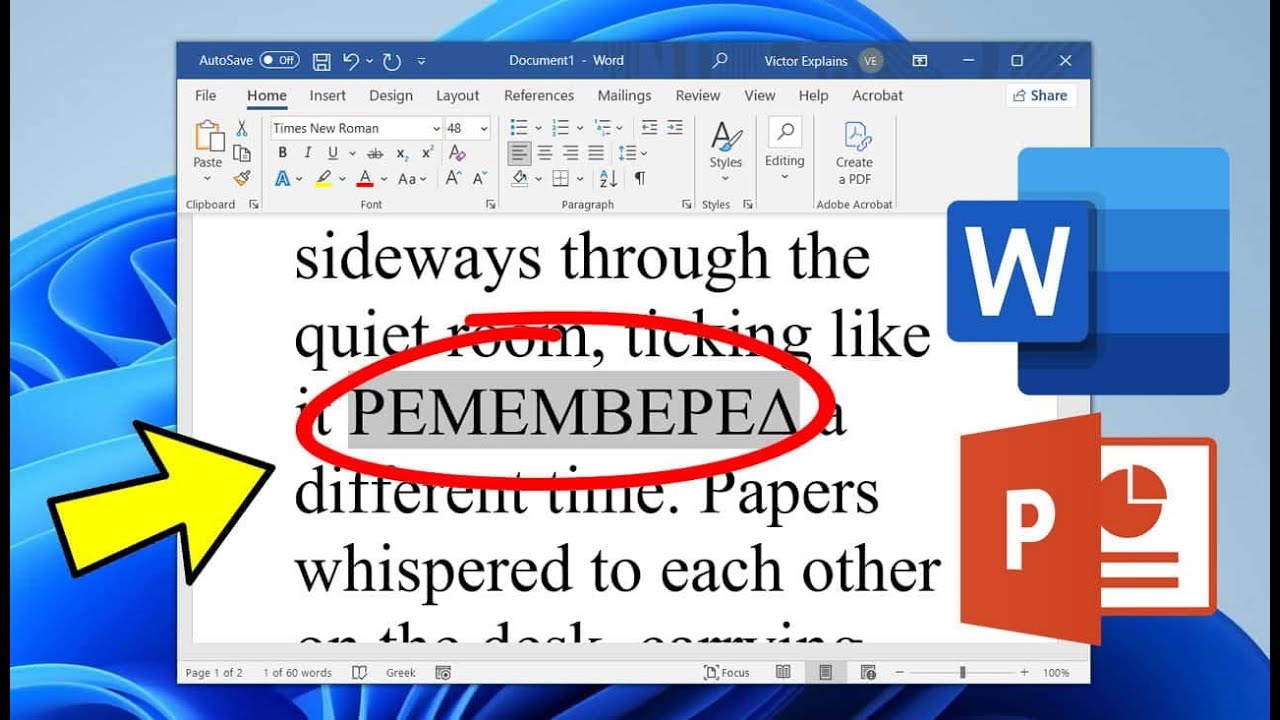Open the File menu
Screen dimensions: 1280x720
click(x=205, y=96)
